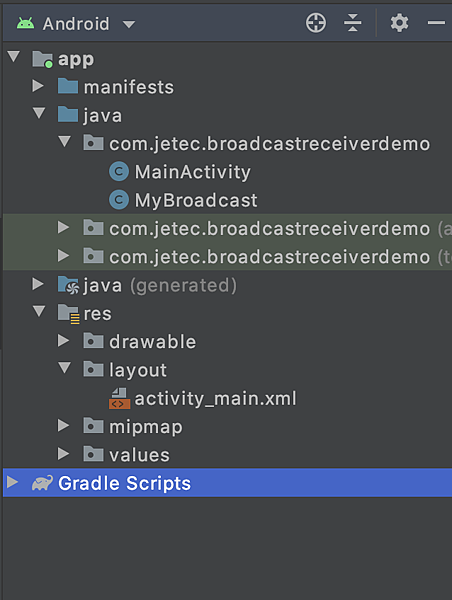This screenshot has width=452, height=600.
Task: Expand Gradle Scripts node
Action: click(13, 482)
